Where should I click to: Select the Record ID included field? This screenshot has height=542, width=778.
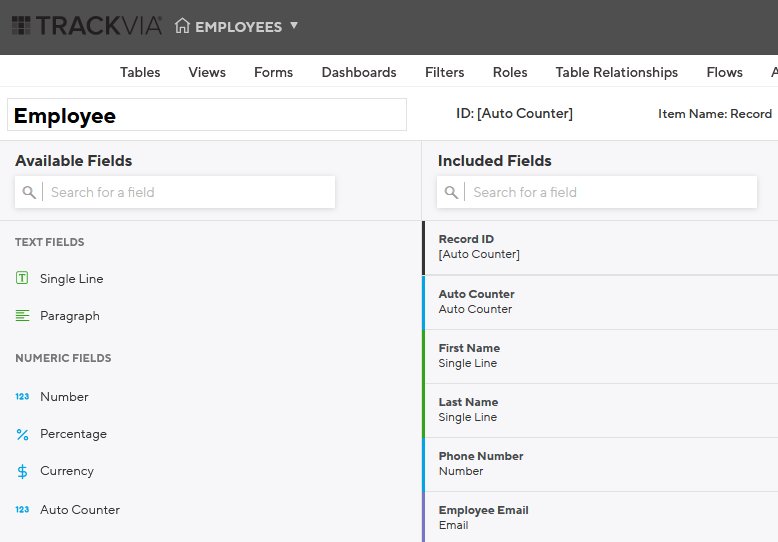click(x=600, y=247)
